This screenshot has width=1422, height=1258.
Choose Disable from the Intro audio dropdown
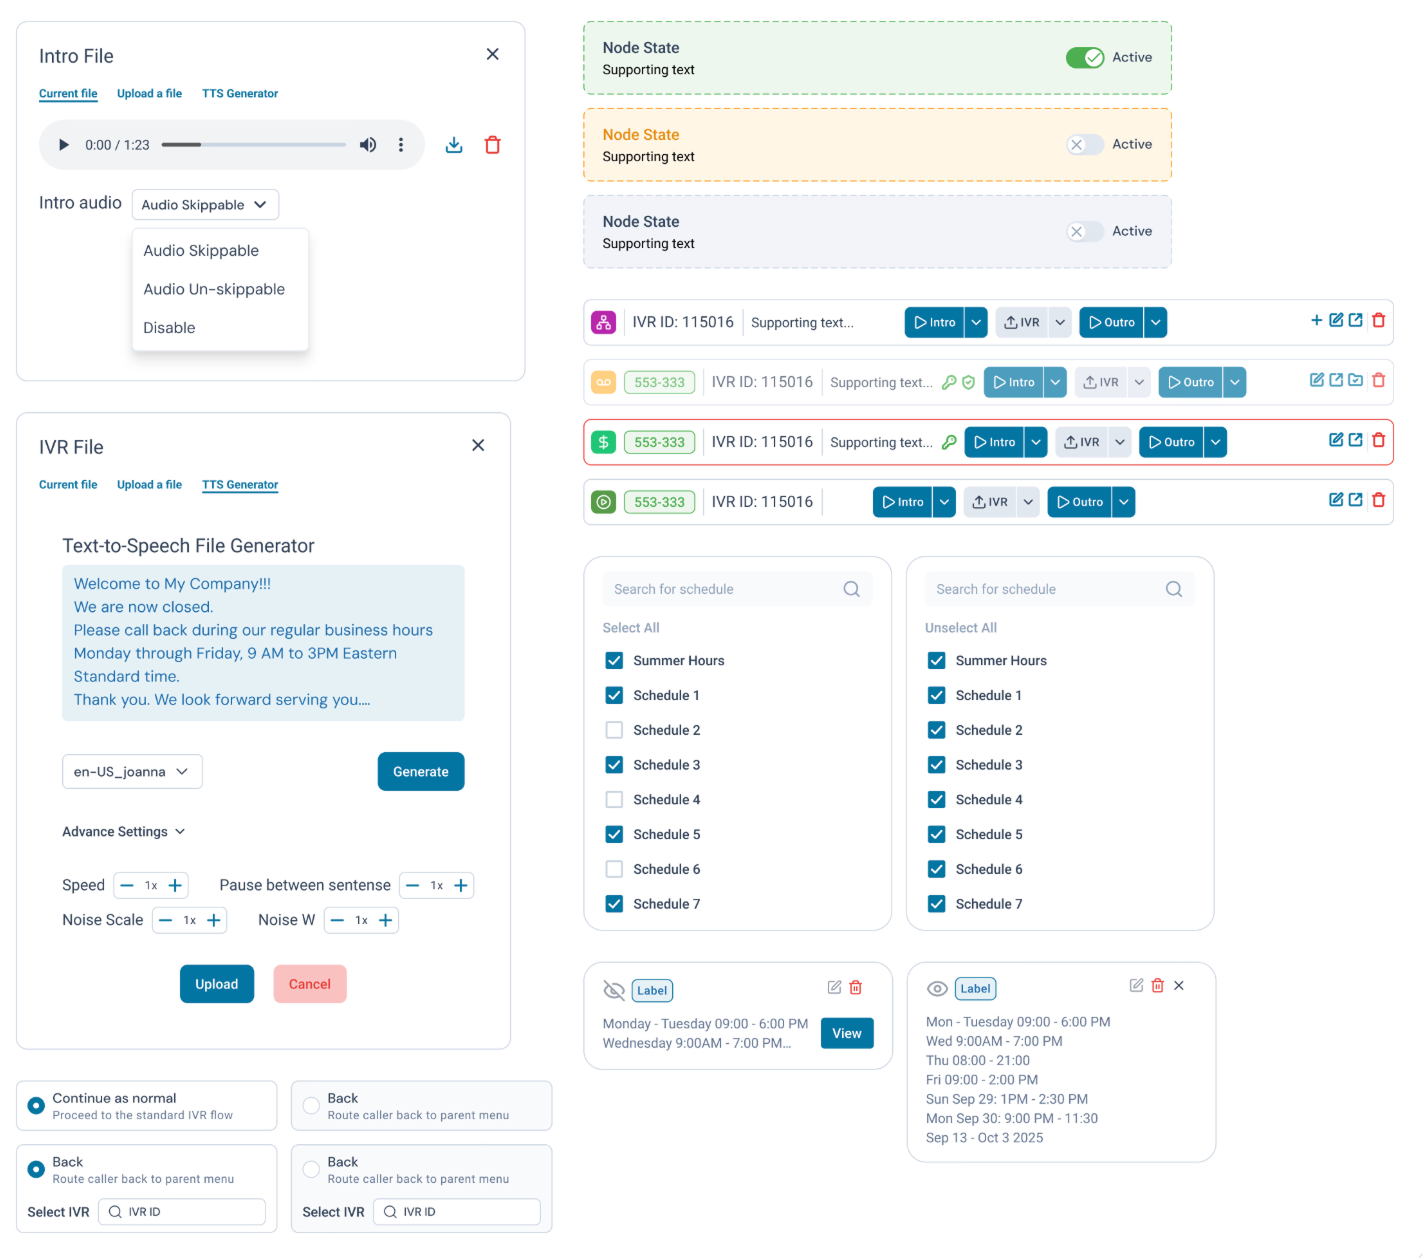(169, 327)
